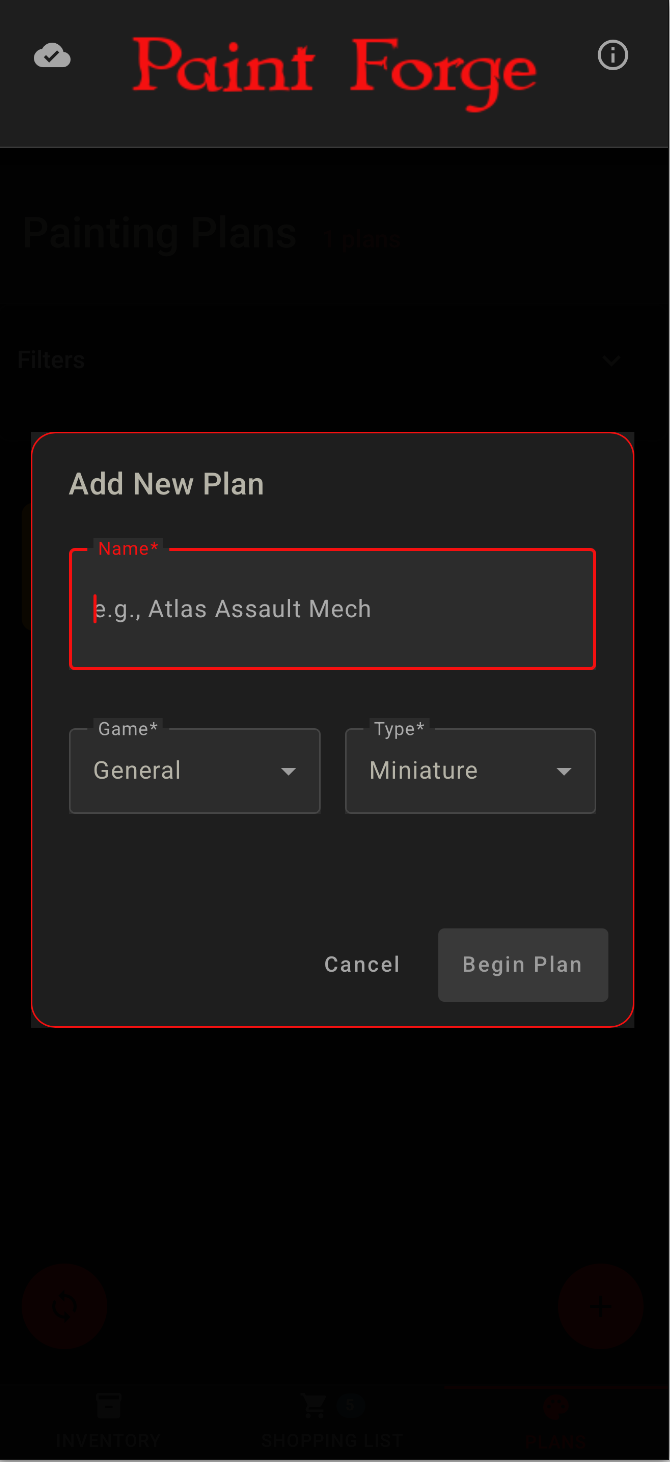
Task: Open the Type dropdown showing Miniature
Action: [470, 771]
